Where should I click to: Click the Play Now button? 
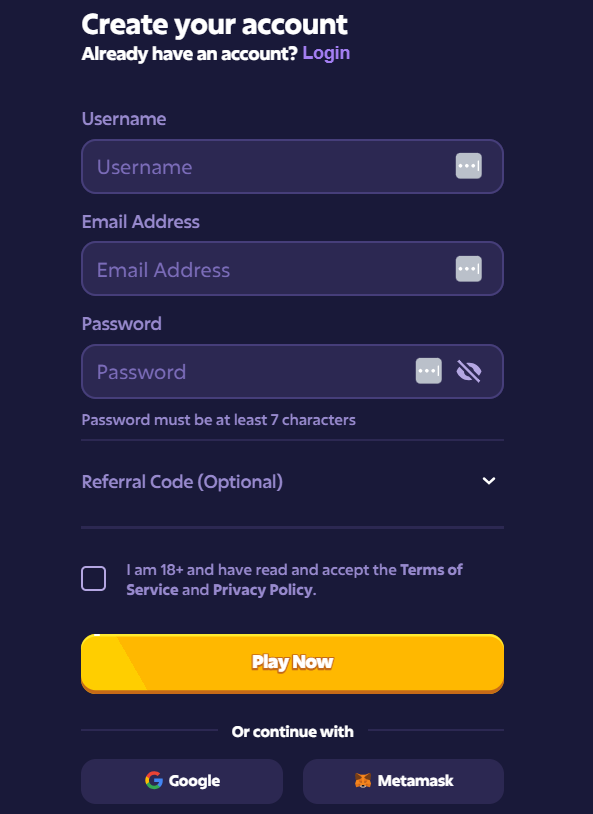(x=292, y=663)
